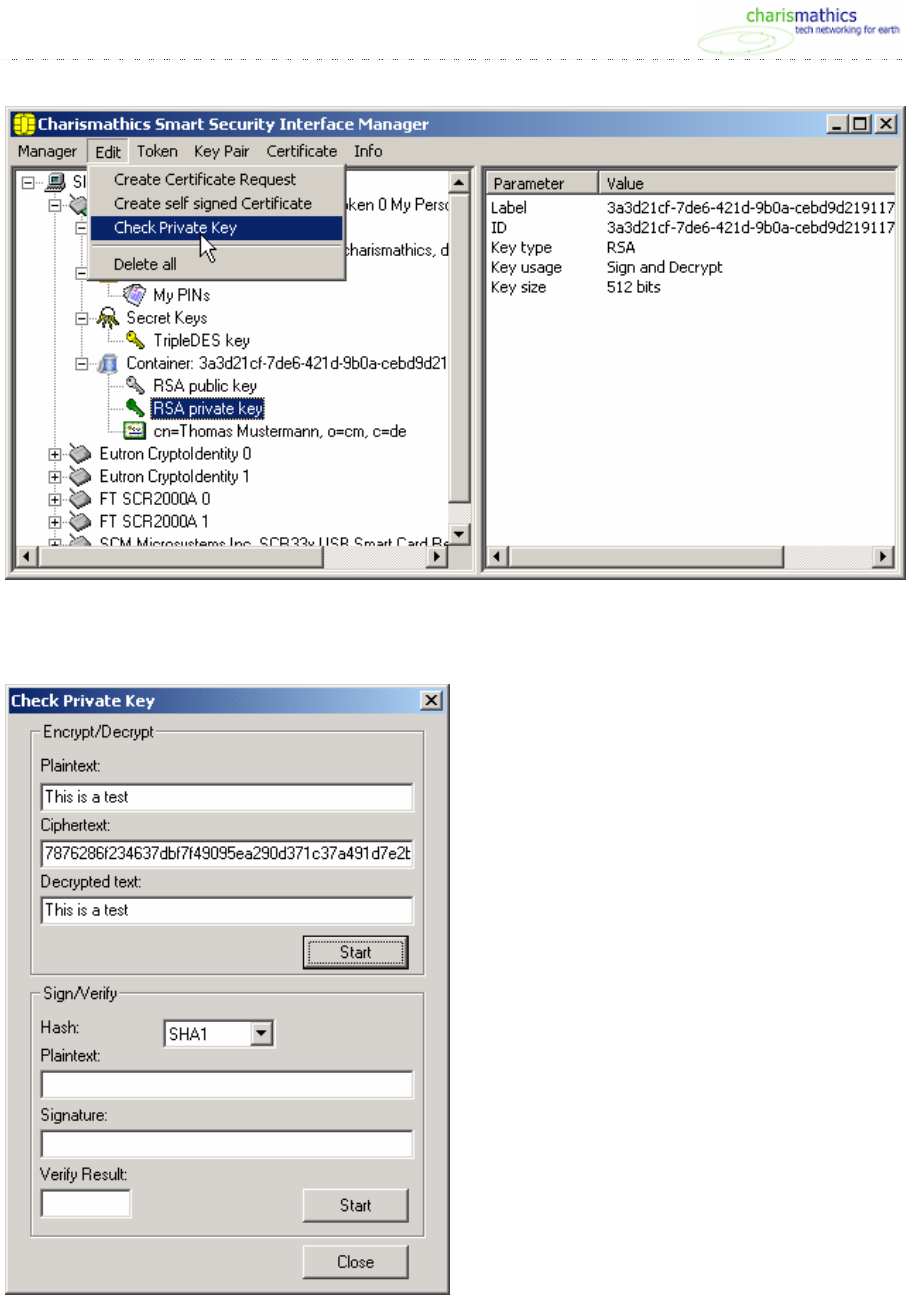Viewport: 906px width, 1295px height.
Task: Click the detail pane's scroll left arrow
Action: pos(496,556)
